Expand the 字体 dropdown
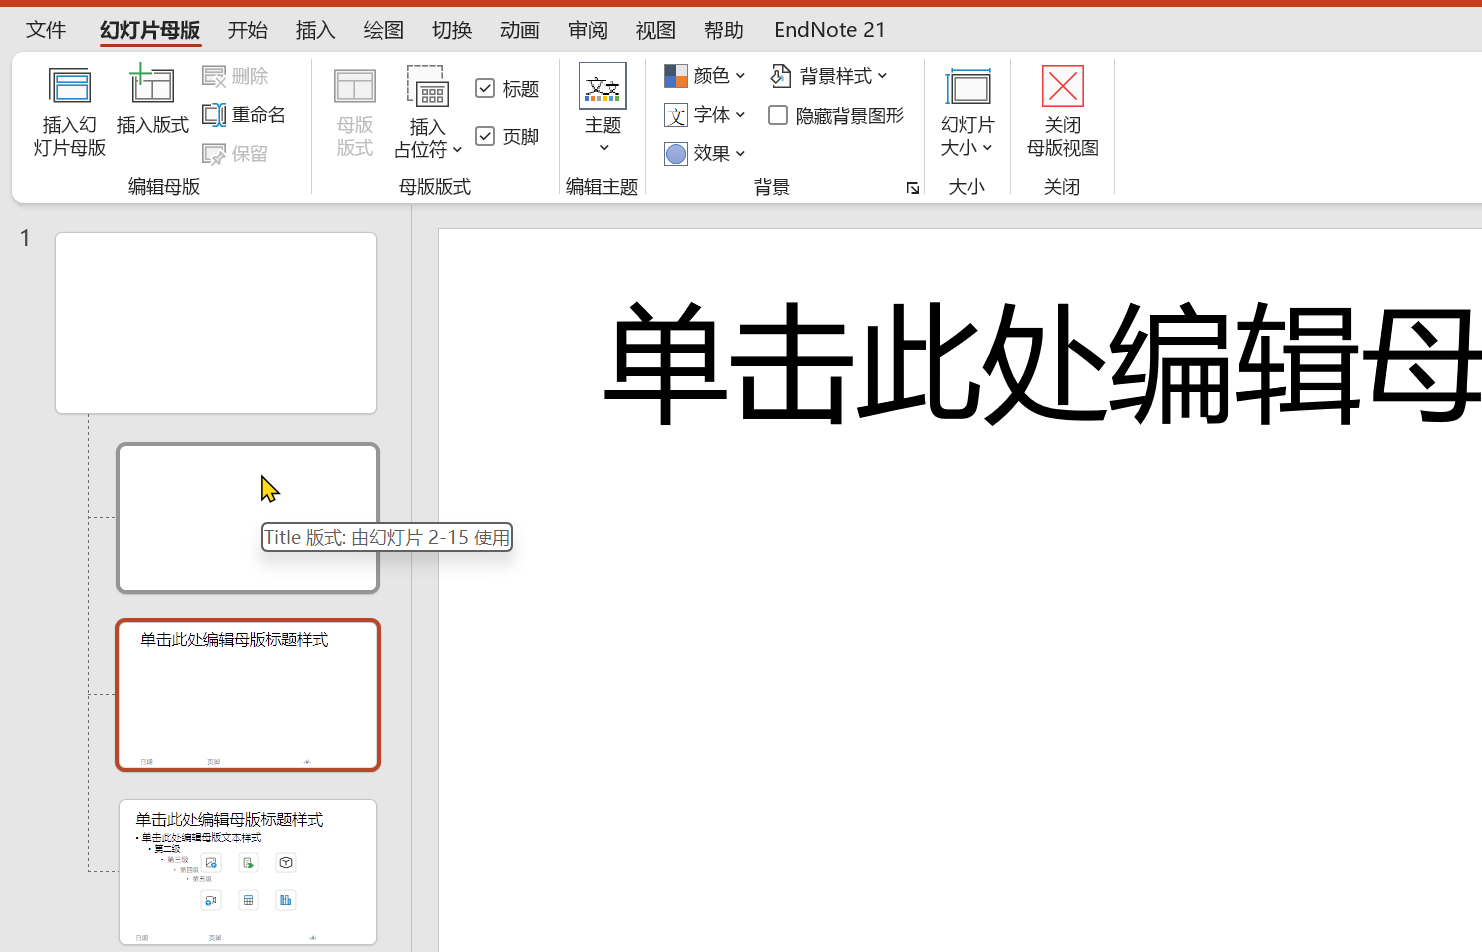Image resolution: width=1482 pixels, height=952 pixels. 705,115
